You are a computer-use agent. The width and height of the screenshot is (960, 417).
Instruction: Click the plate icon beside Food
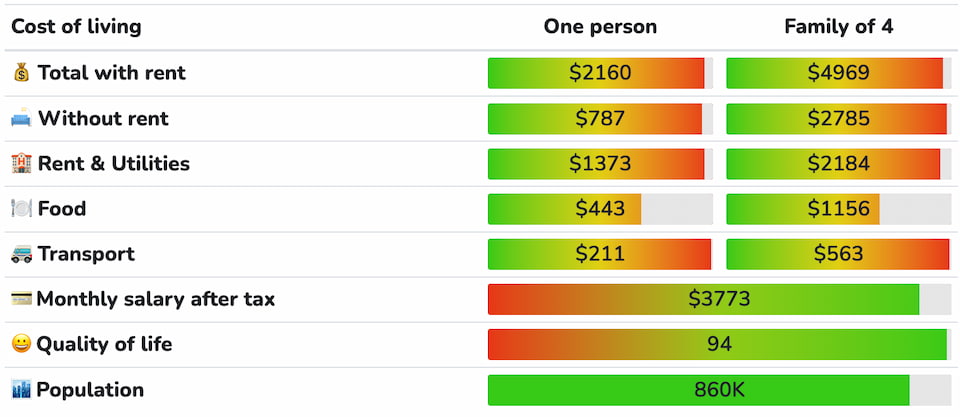pos(21,209)
